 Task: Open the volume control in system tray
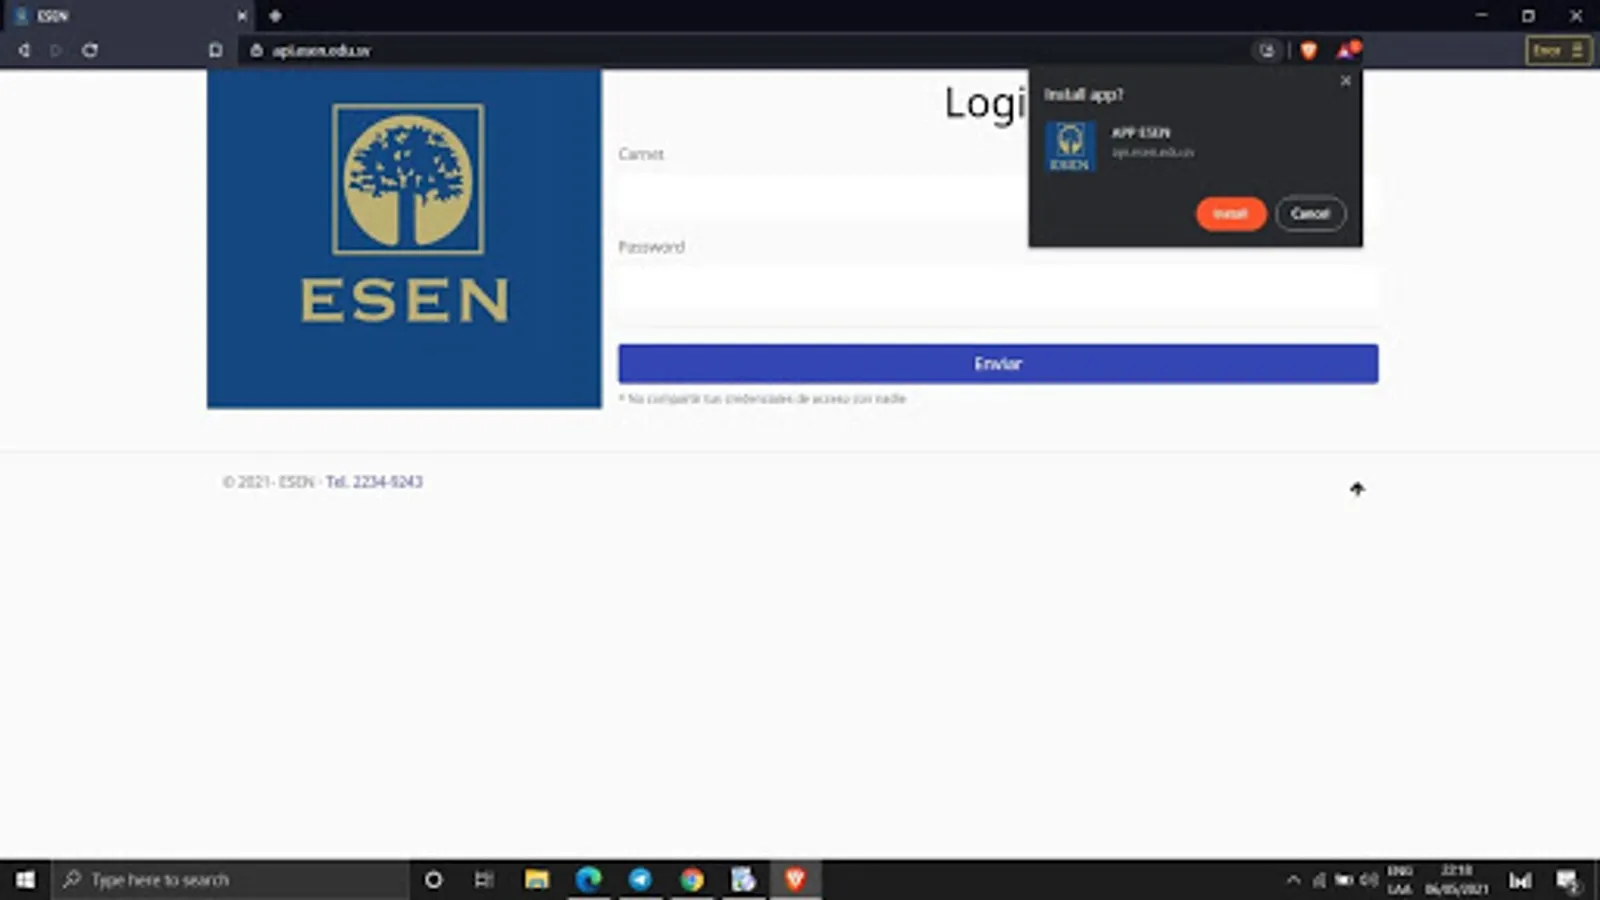[x=1369, y=880]
